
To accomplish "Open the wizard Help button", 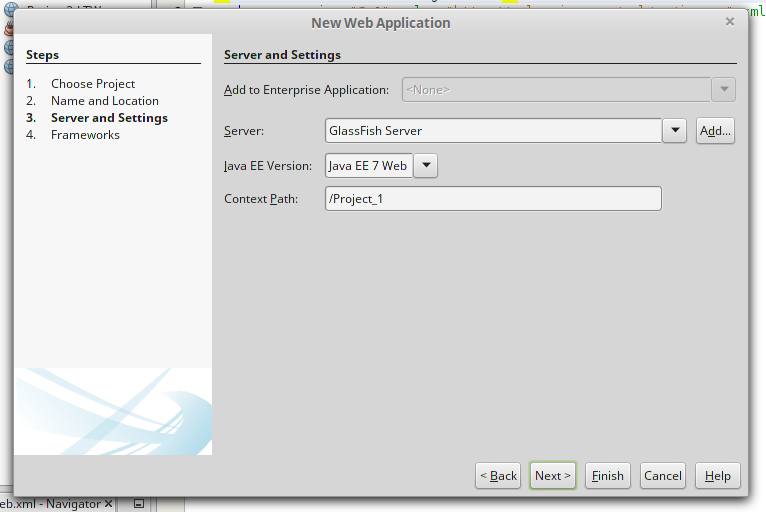I will coord(718,476).
